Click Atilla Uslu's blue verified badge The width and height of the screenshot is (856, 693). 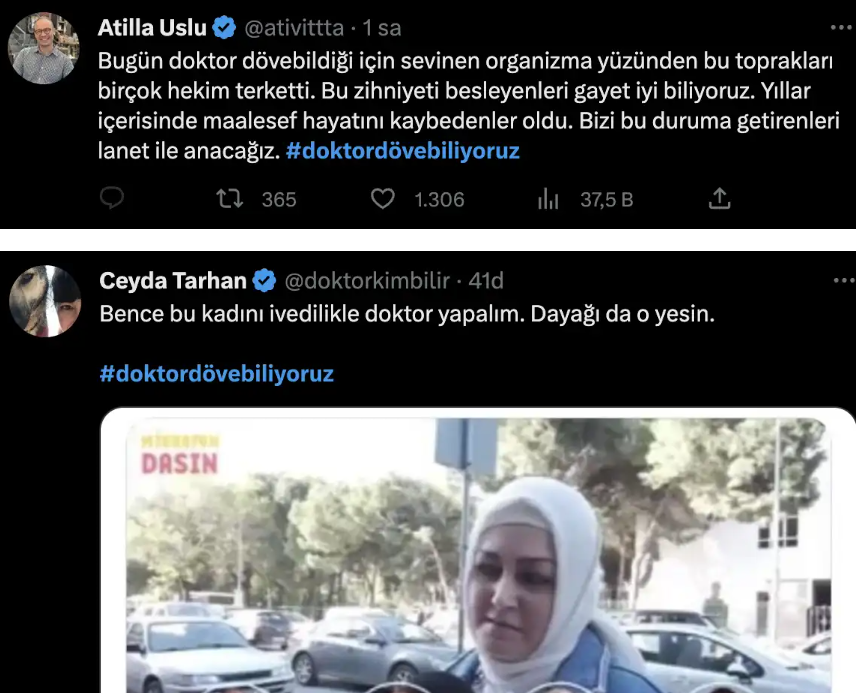pos(224,27)
